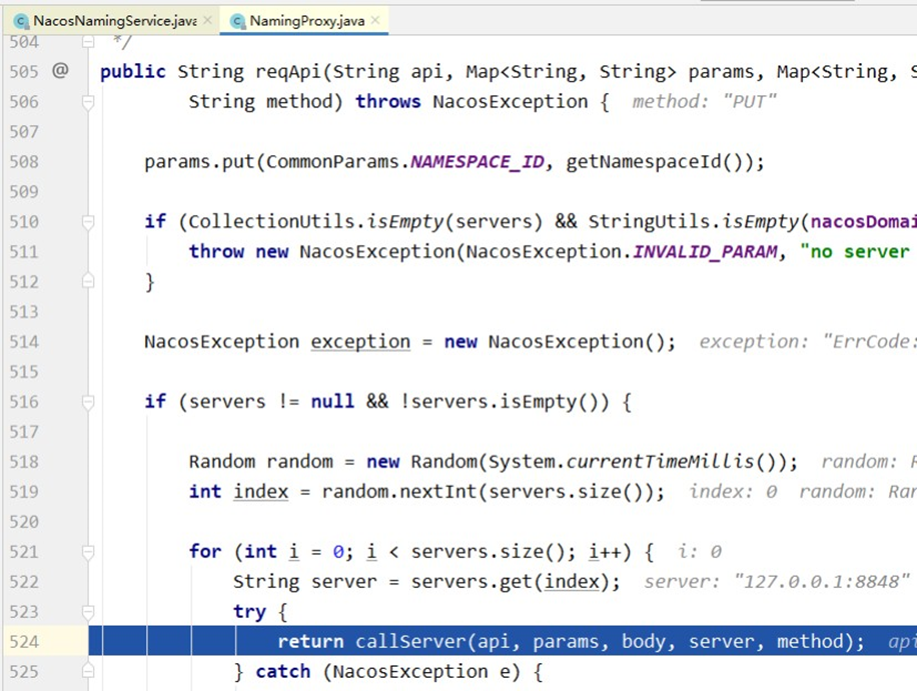Click line number 514 in the gutter
917x691 pixels.
coord(24,341)
